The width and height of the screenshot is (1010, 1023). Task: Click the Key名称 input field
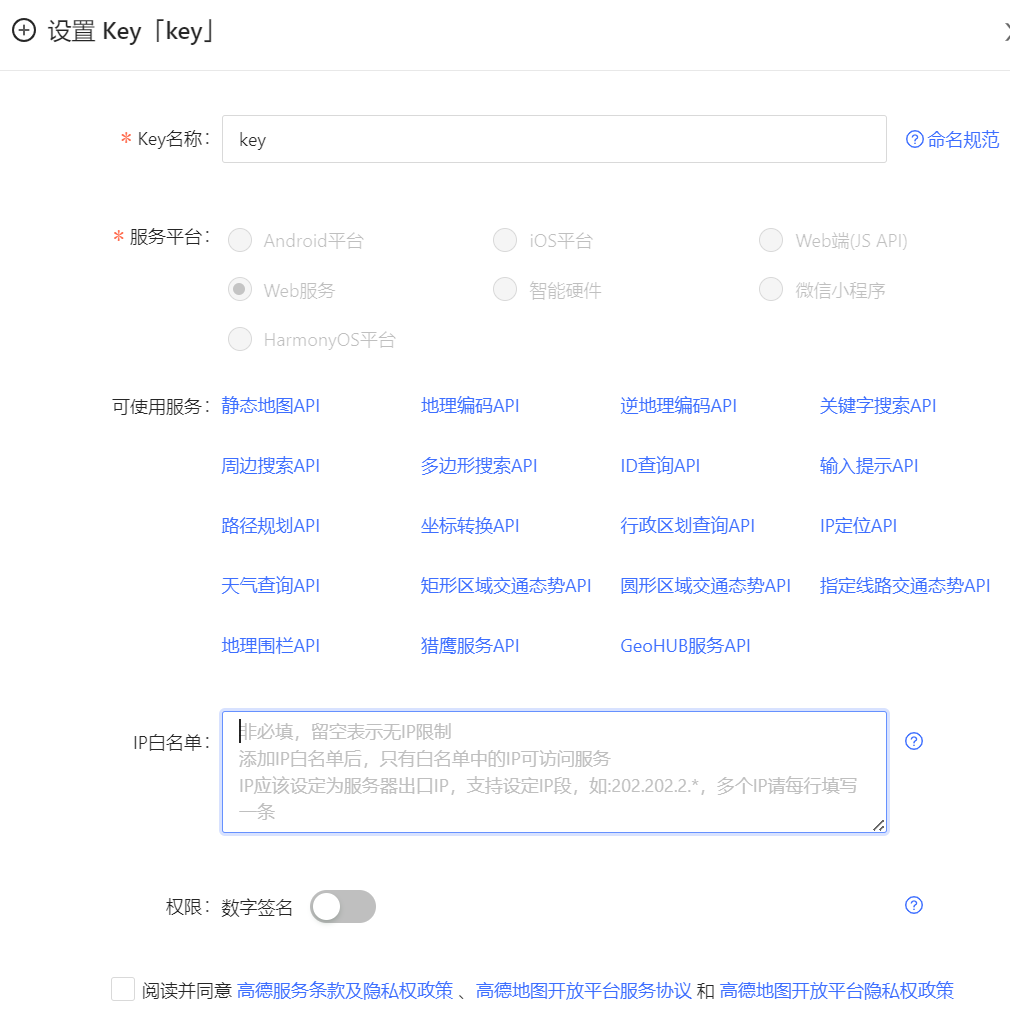point(554,139)
